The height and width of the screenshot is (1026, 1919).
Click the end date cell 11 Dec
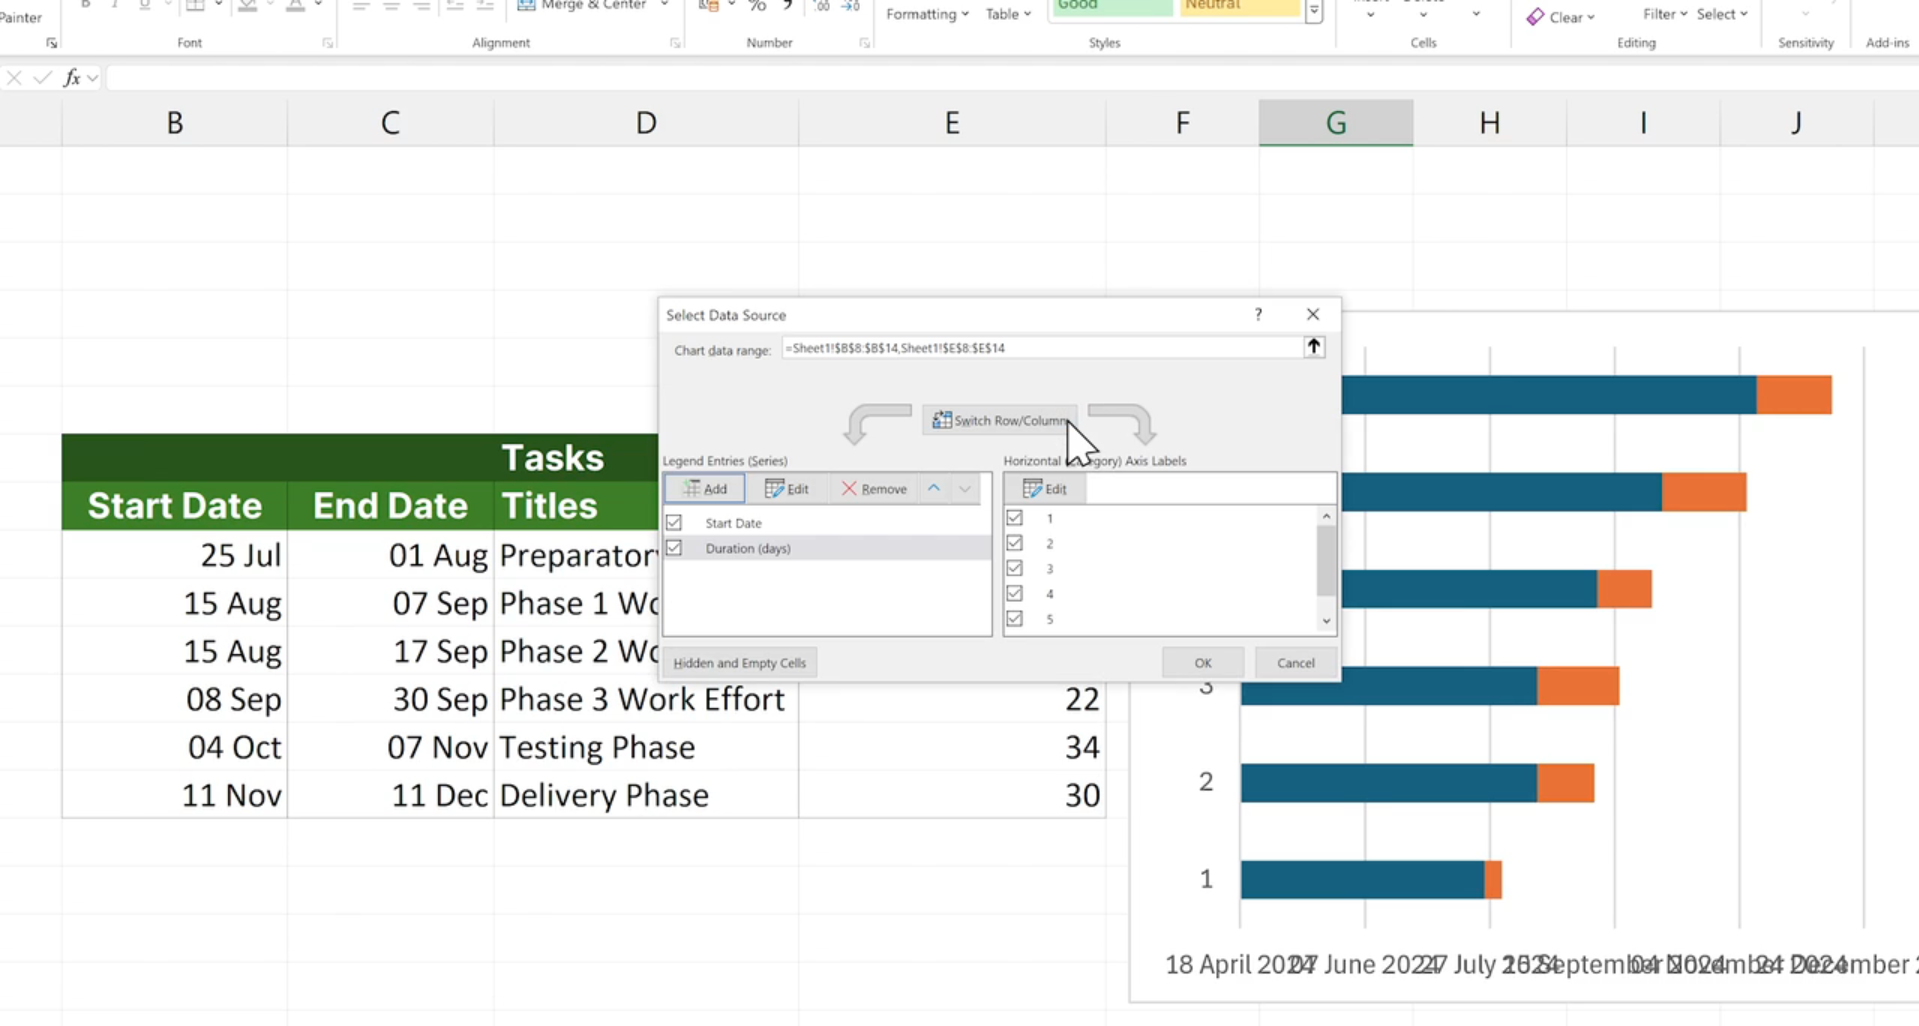point(390,795)
